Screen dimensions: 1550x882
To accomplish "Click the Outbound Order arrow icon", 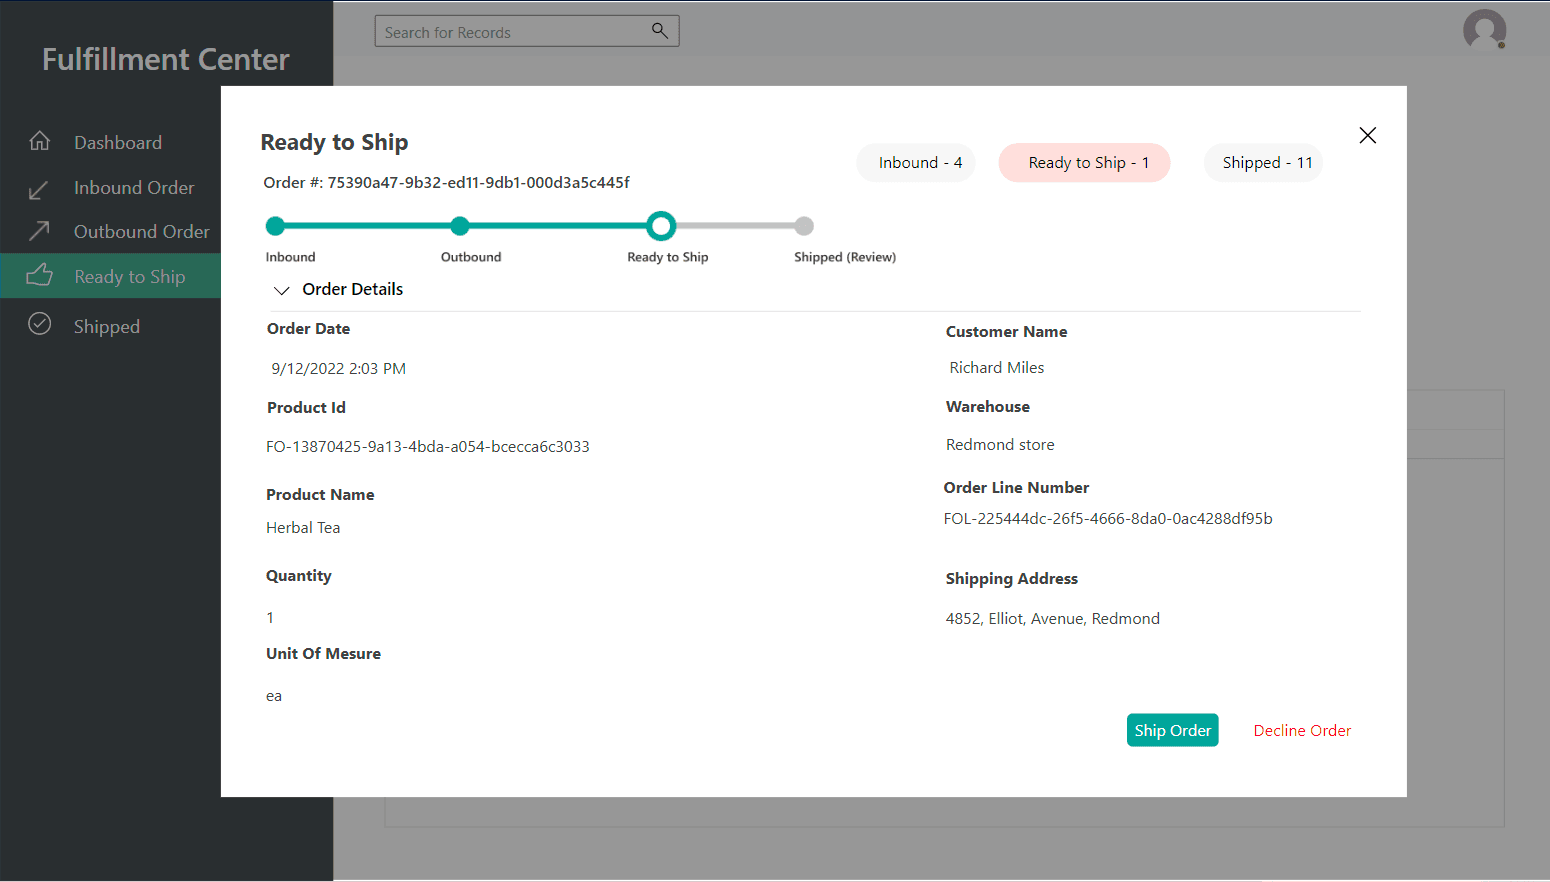I will click(x=39, y=231).
